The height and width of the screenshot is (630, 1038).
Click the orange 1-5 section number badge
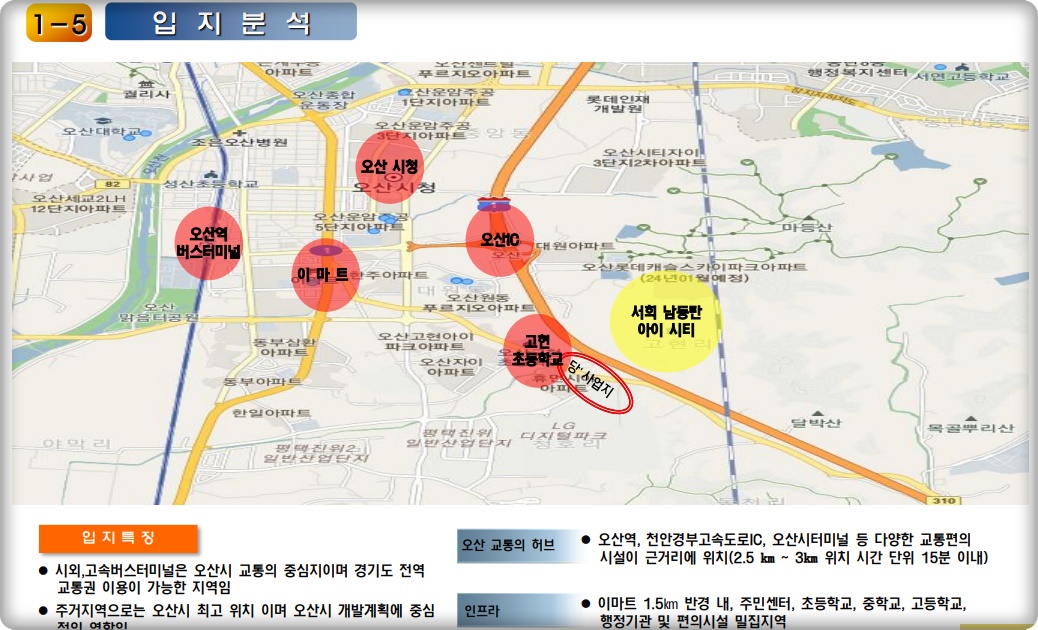coord(59,23)
